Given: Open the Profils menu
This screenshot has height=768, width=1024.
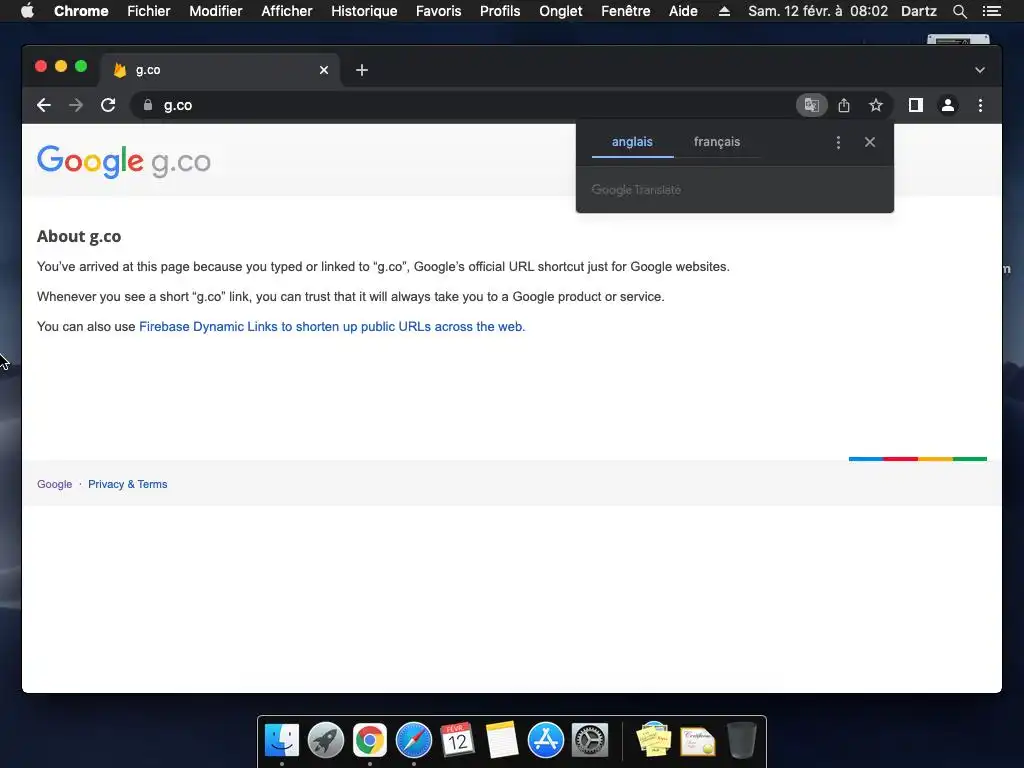Looking at the screenshot, I should pyautogui.click(x=500, y=11).
